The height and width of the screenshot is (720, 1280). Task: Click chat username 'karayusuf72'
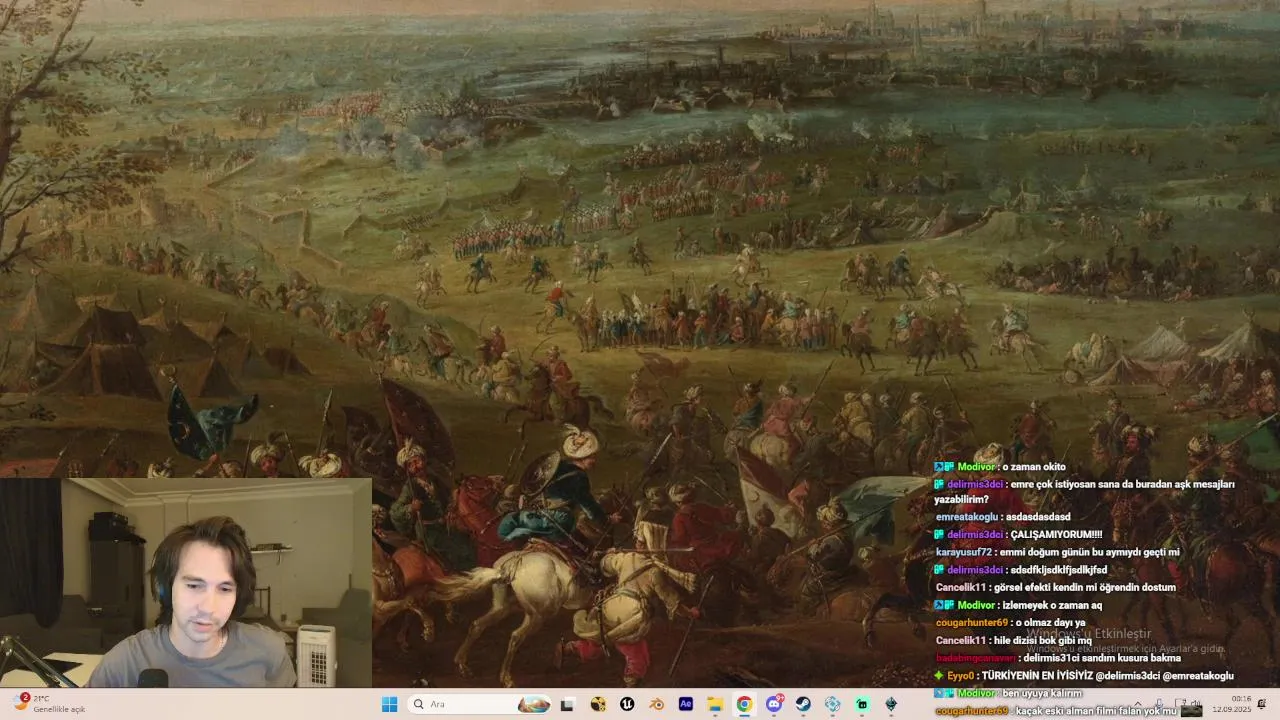coord(964,552)
